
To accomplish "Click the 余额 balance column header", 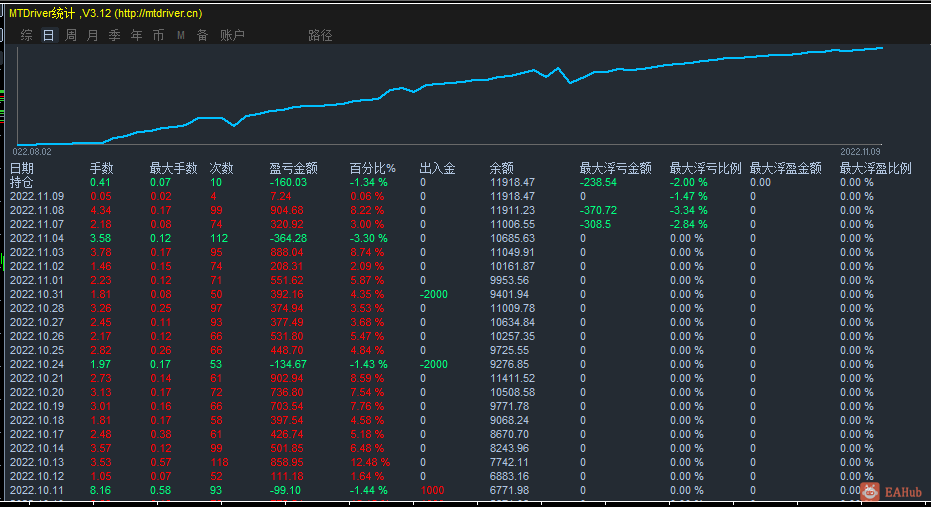I will [502, 168].
